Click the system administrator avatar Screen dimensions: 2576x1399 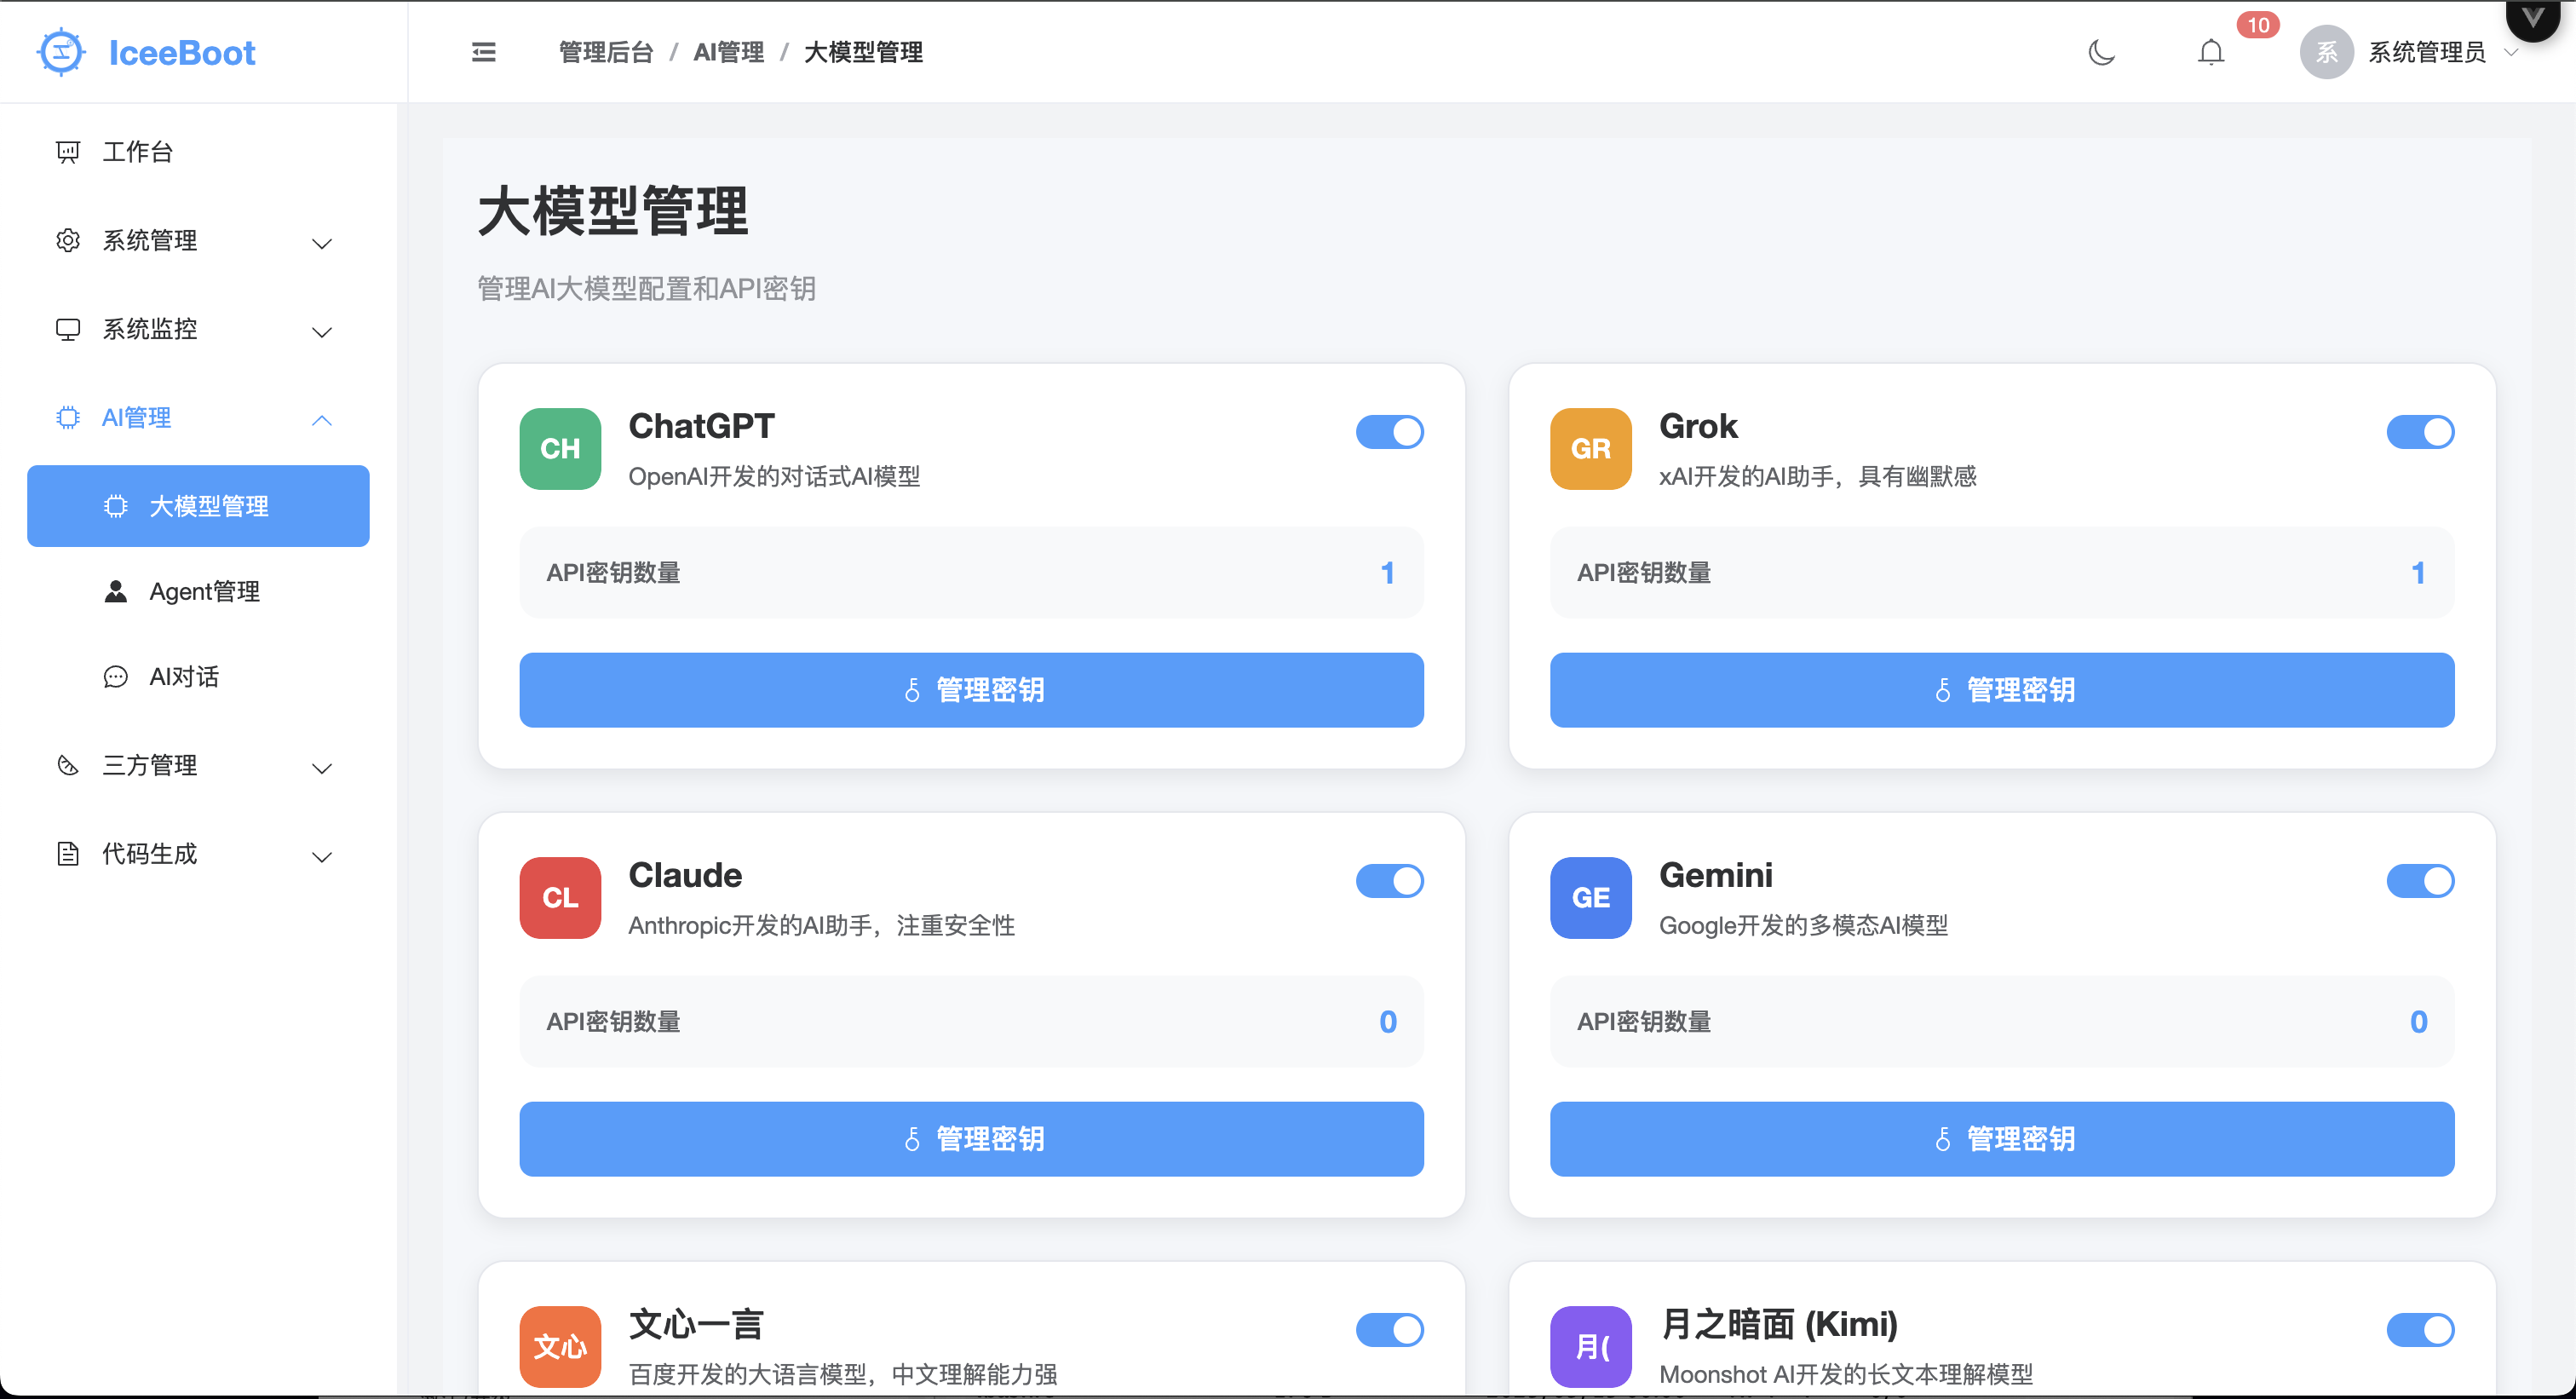[x=2327, y=52]
